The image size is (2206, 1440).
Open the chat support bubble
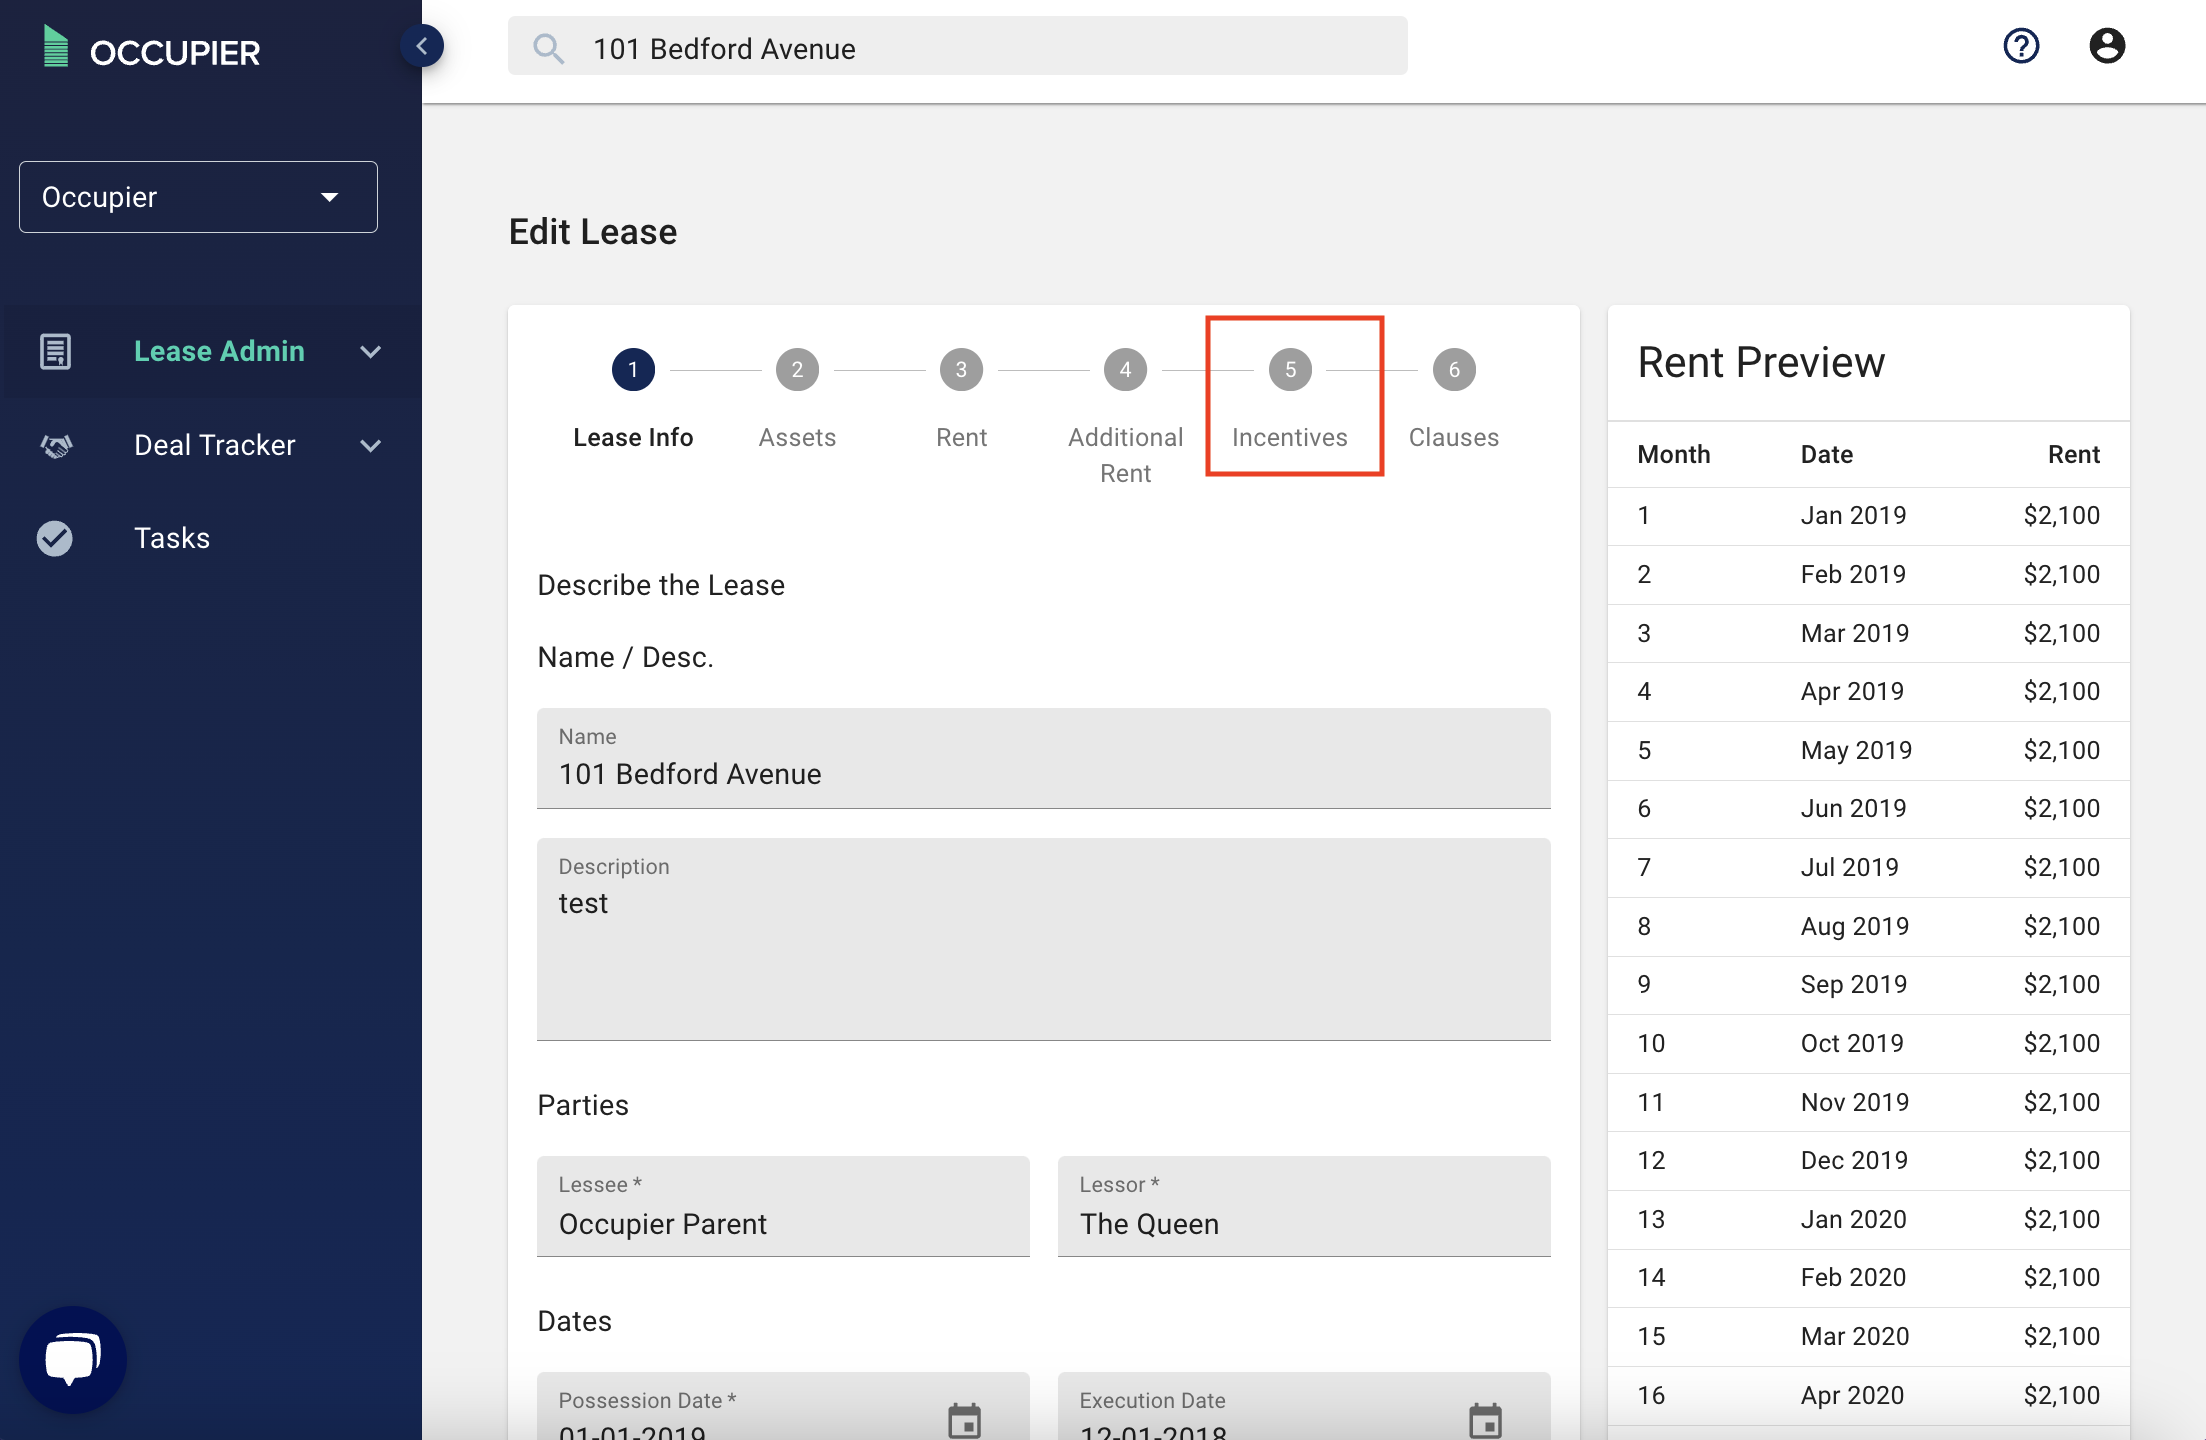tap(72, 1359)
